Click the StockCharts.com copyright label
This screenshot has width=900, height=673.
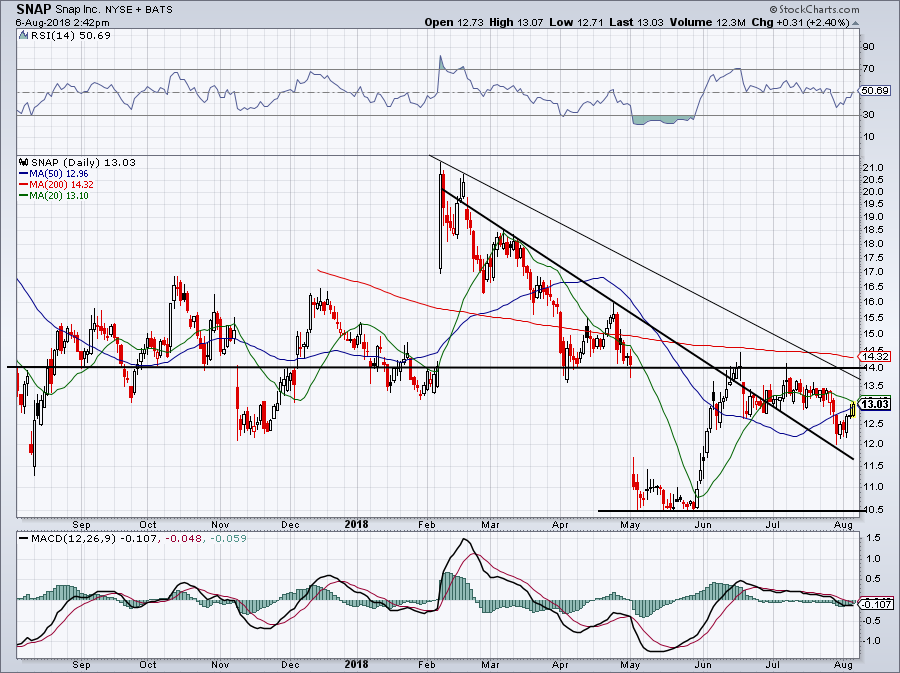point(814,9)
